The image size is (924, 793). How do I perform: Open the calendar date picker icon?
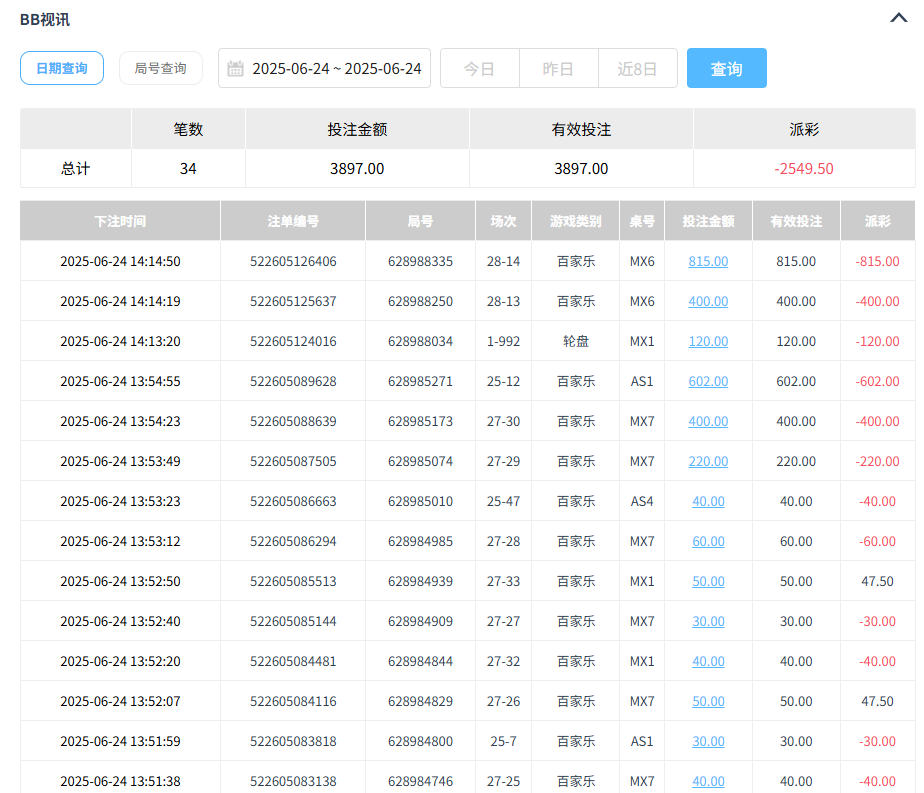(236, 68)
